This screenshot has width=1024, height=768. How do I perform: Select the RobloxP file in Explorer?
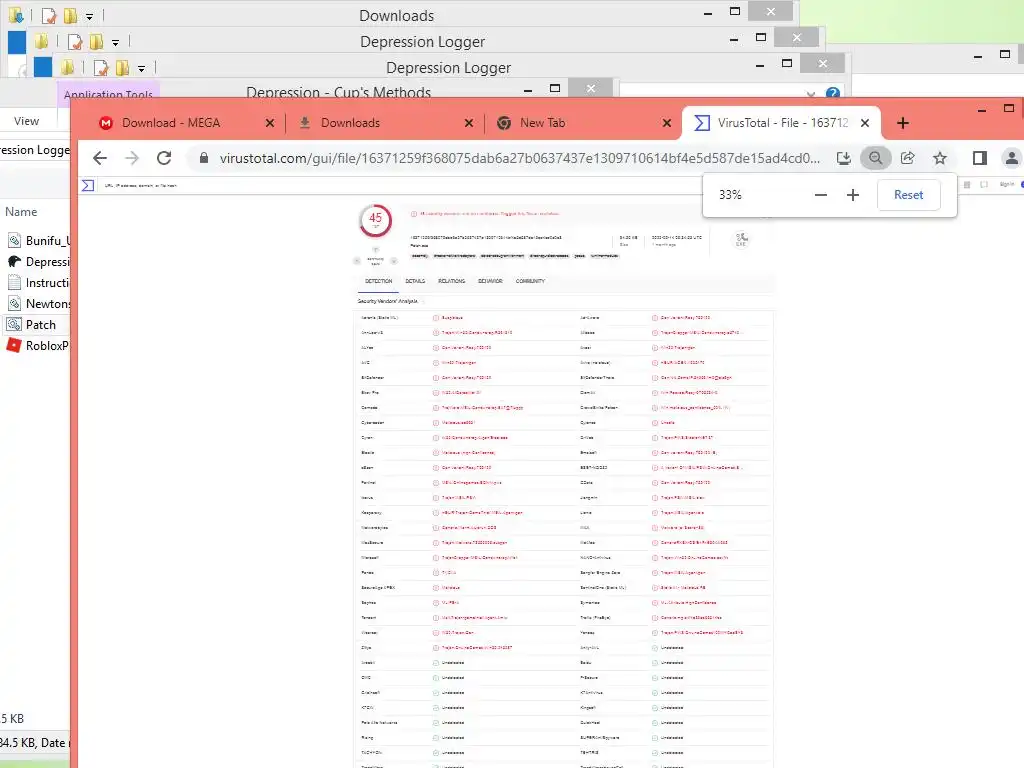(37, 345)
